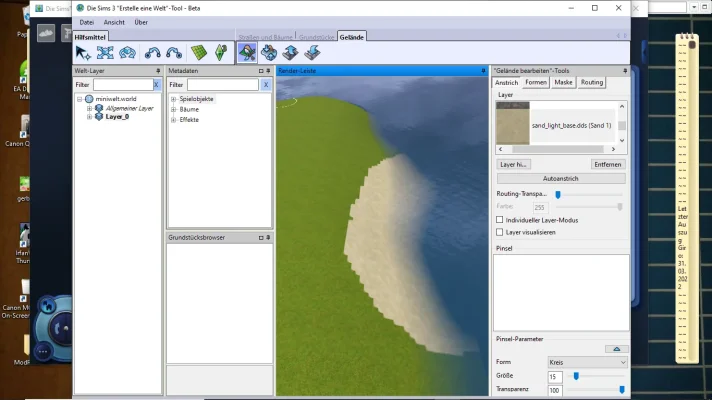Click the Layer_0 layer icon
The width and height of the screenshot is (712, 400).
tap(99, 117)
